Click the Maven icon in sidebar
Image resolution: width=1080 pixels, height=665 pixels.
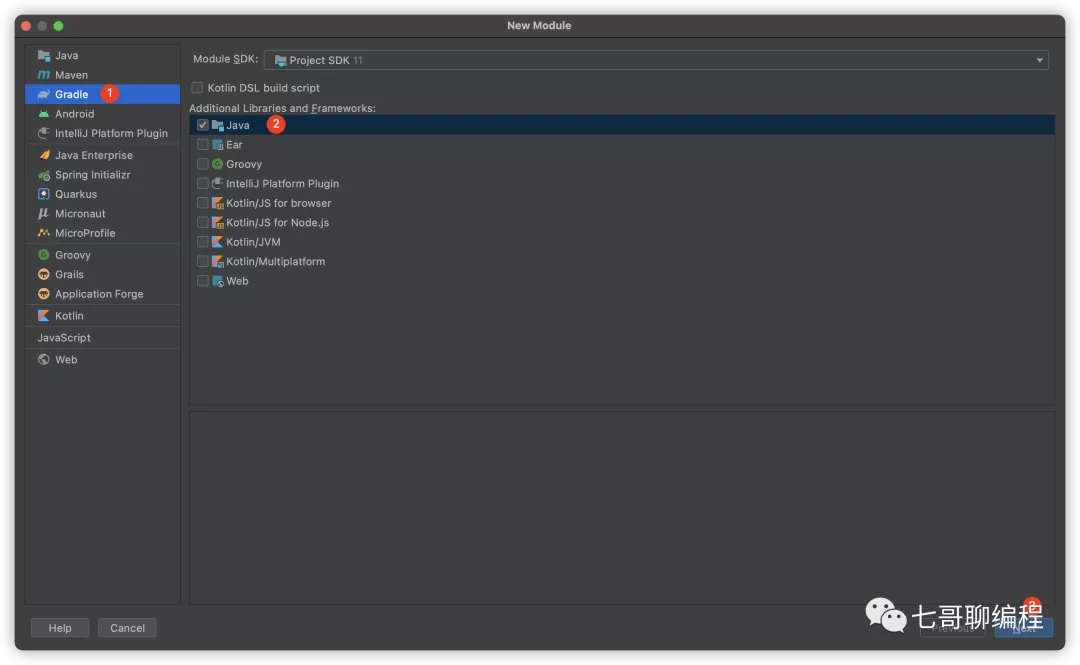point(44,74)
